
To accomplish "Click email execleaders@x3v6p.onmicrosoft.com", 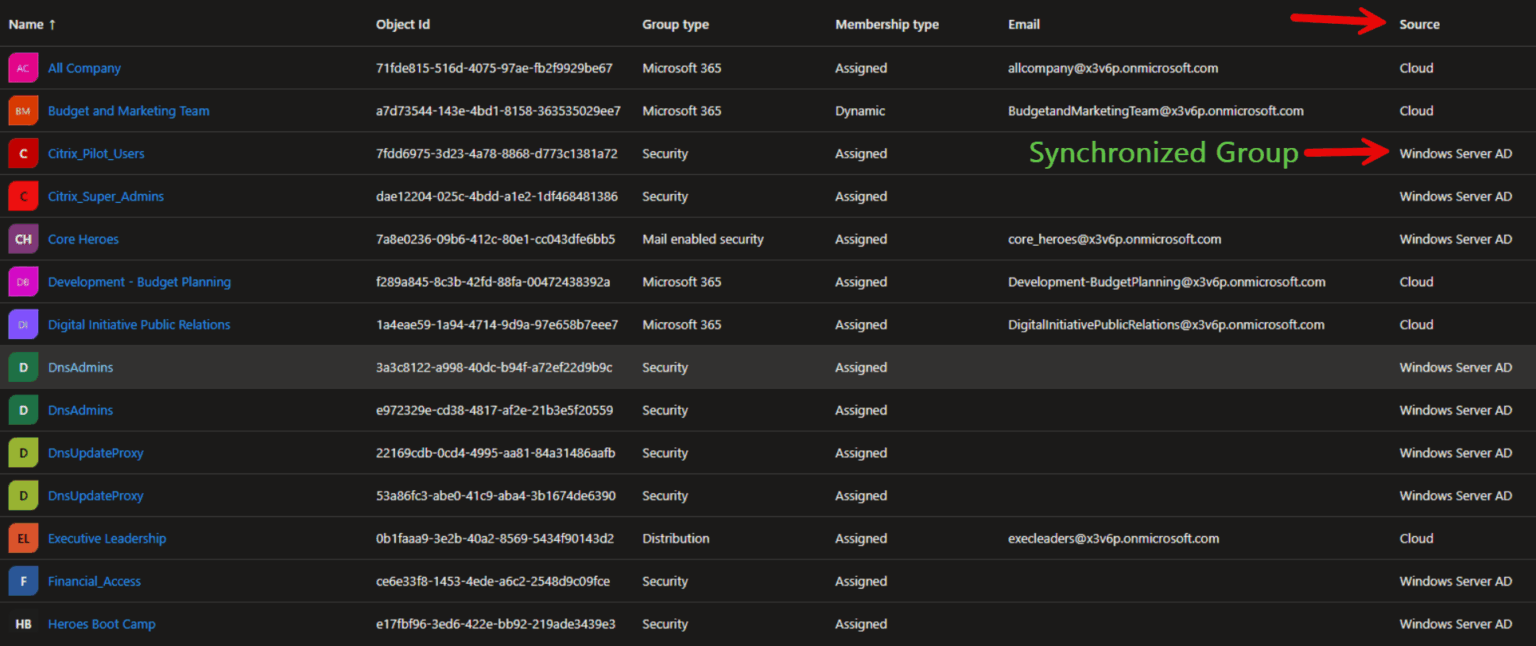I will tap(1114, 539).
